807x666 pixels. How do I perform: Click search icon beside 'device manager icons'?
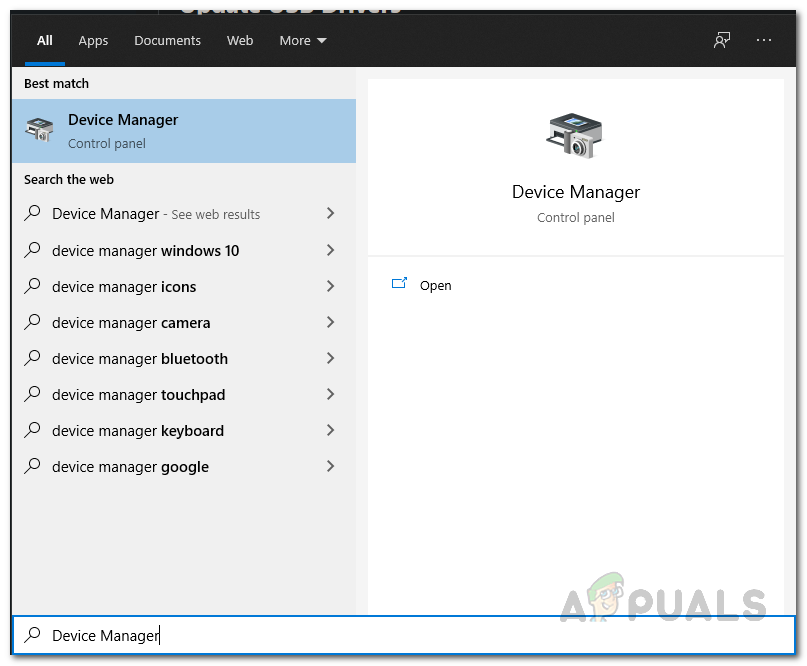click(32, 286)
